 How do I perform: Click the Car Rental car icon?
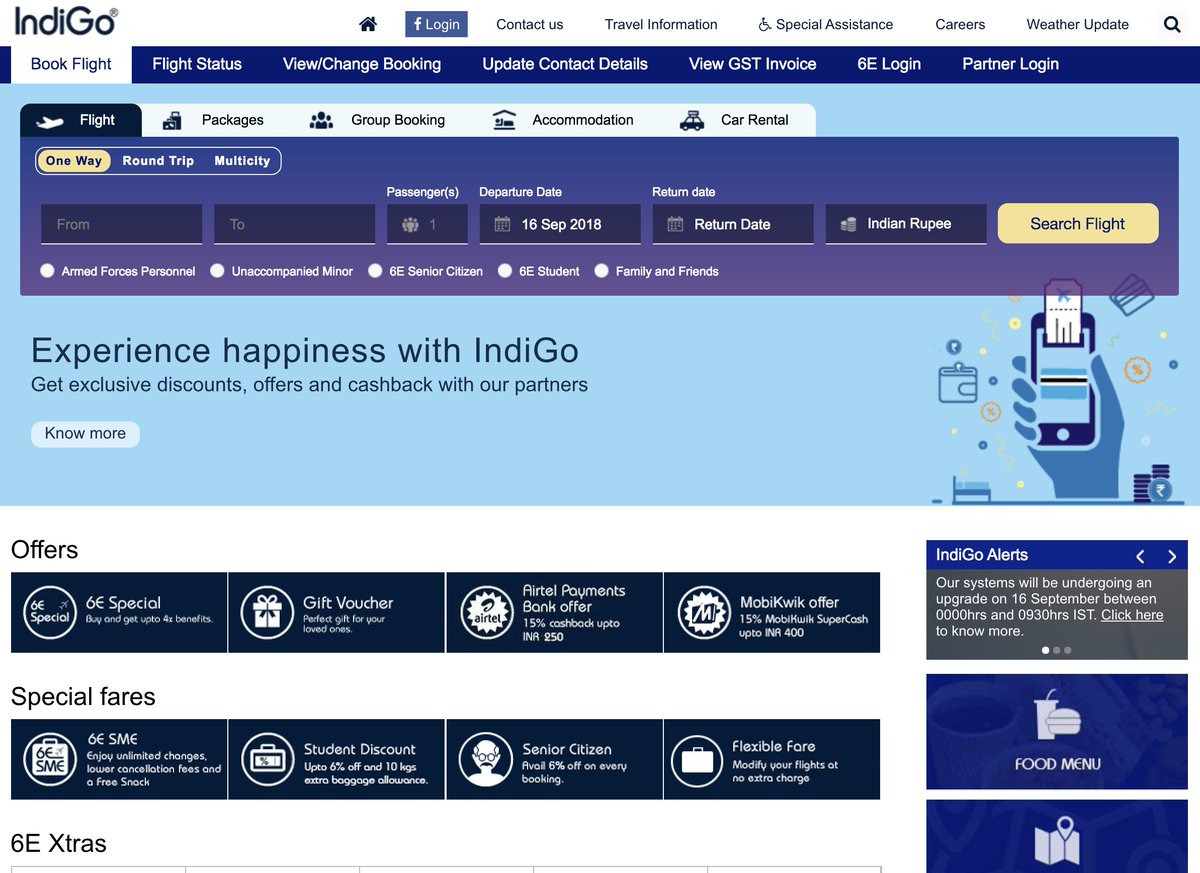point(691,120)
